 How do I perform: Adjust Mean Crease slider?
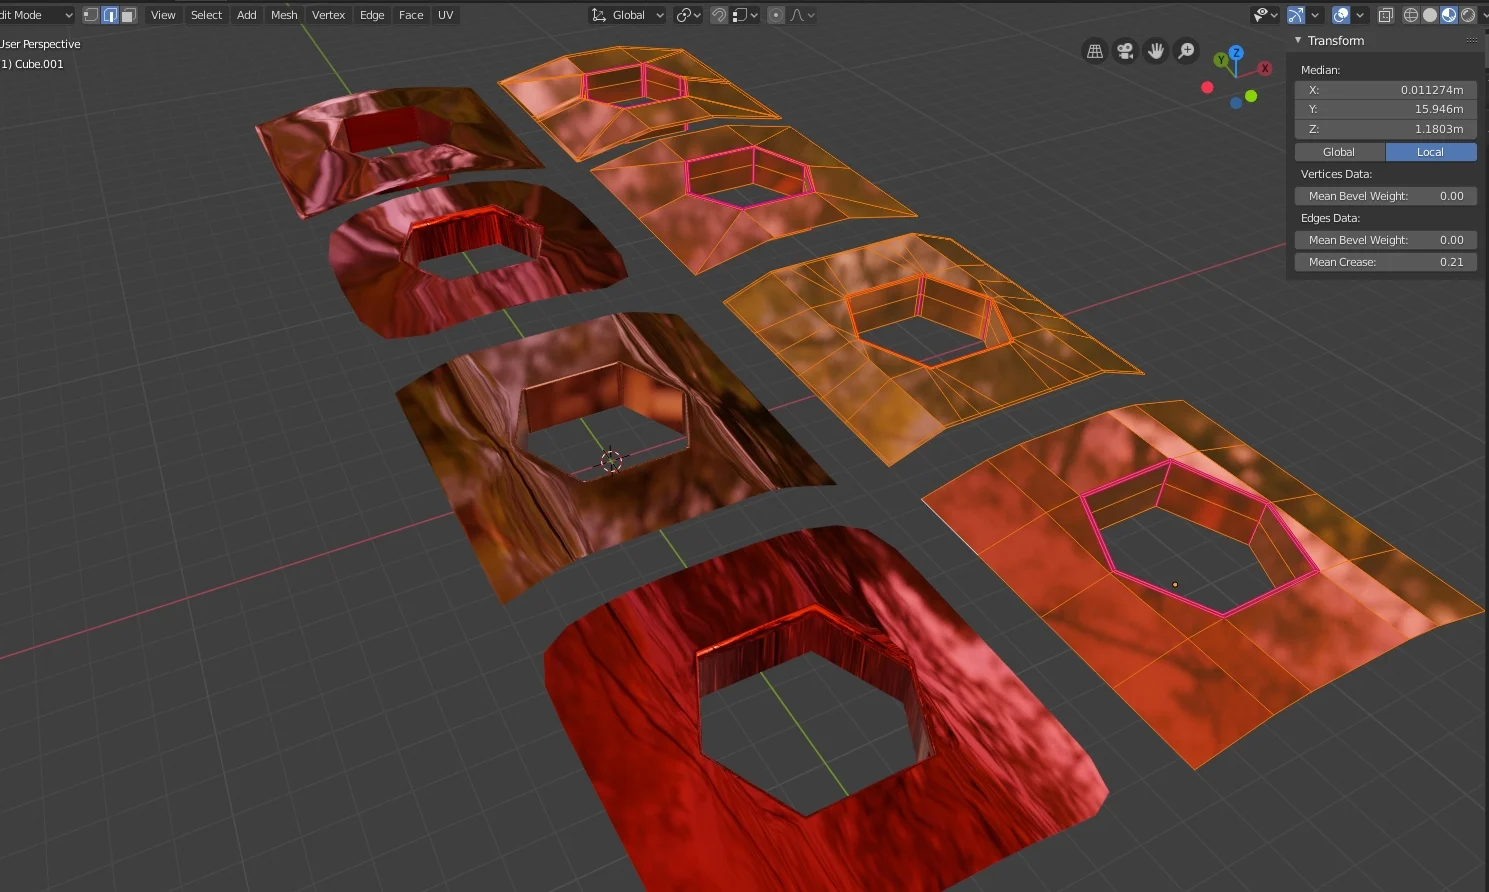pos(1386,262)
